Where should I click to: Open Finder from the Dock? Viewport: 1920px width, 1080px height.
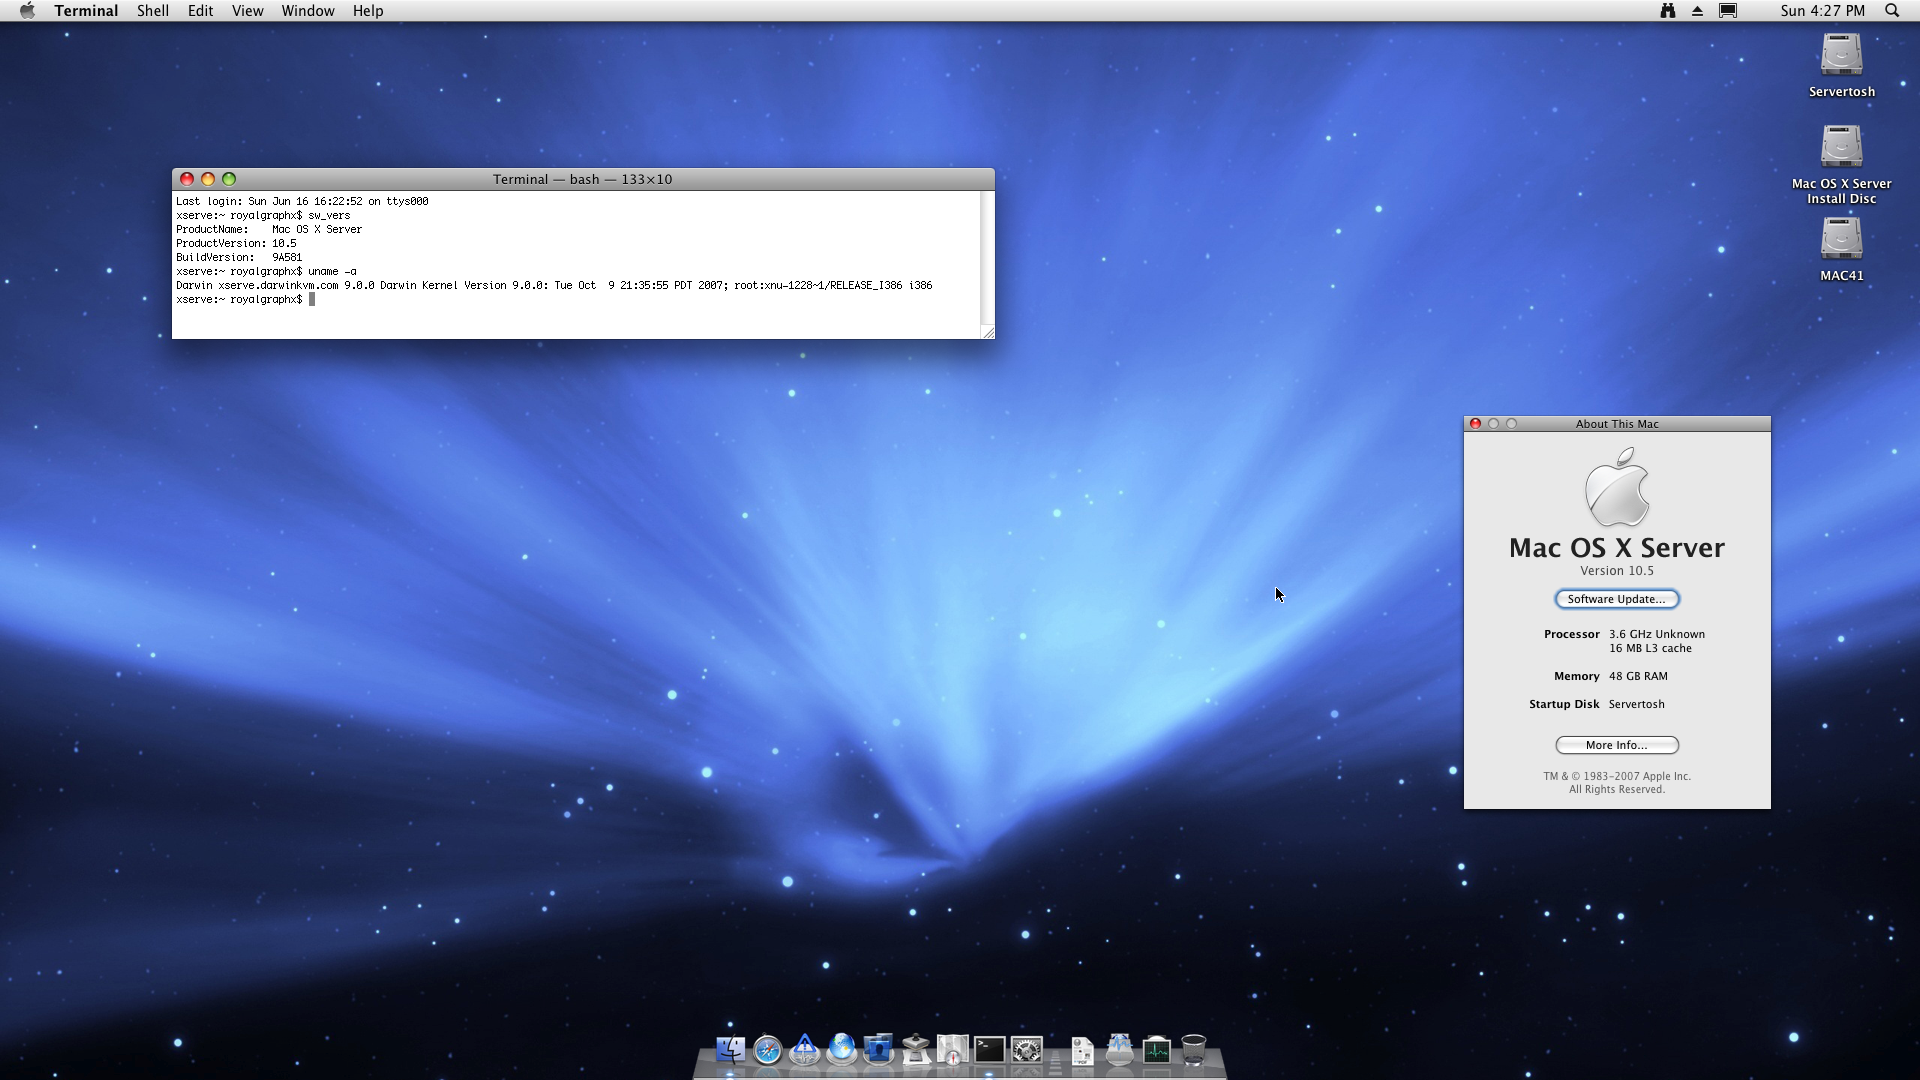tap(730, 1050)
